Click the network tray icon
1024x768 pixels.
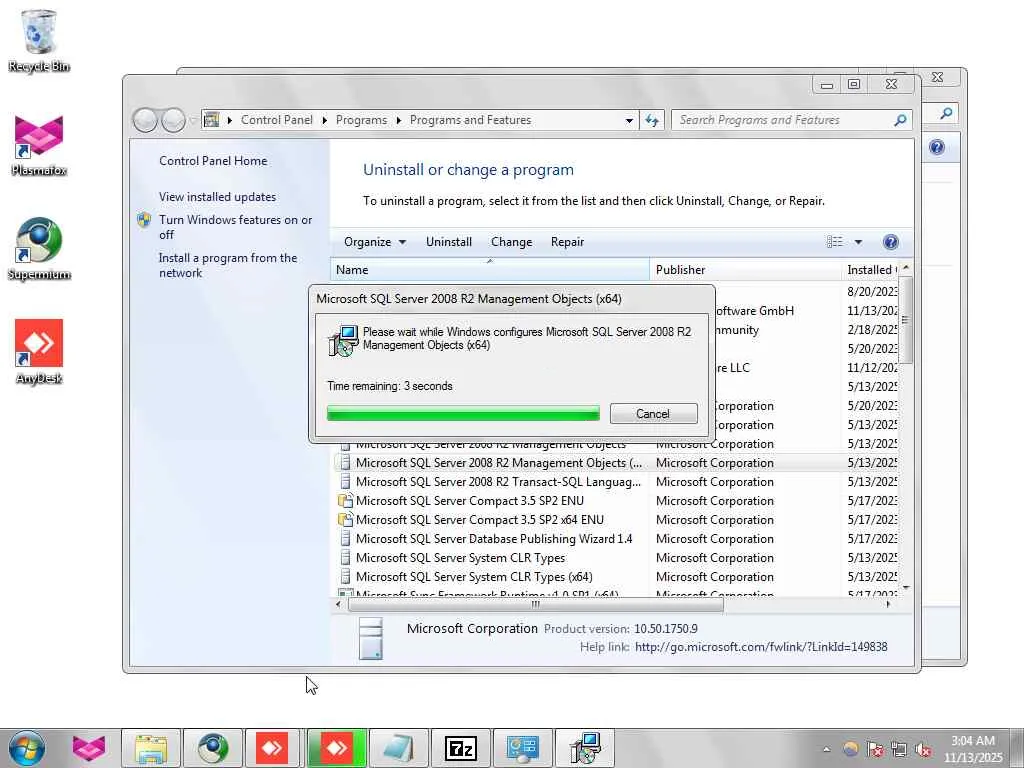click(899, 749)
